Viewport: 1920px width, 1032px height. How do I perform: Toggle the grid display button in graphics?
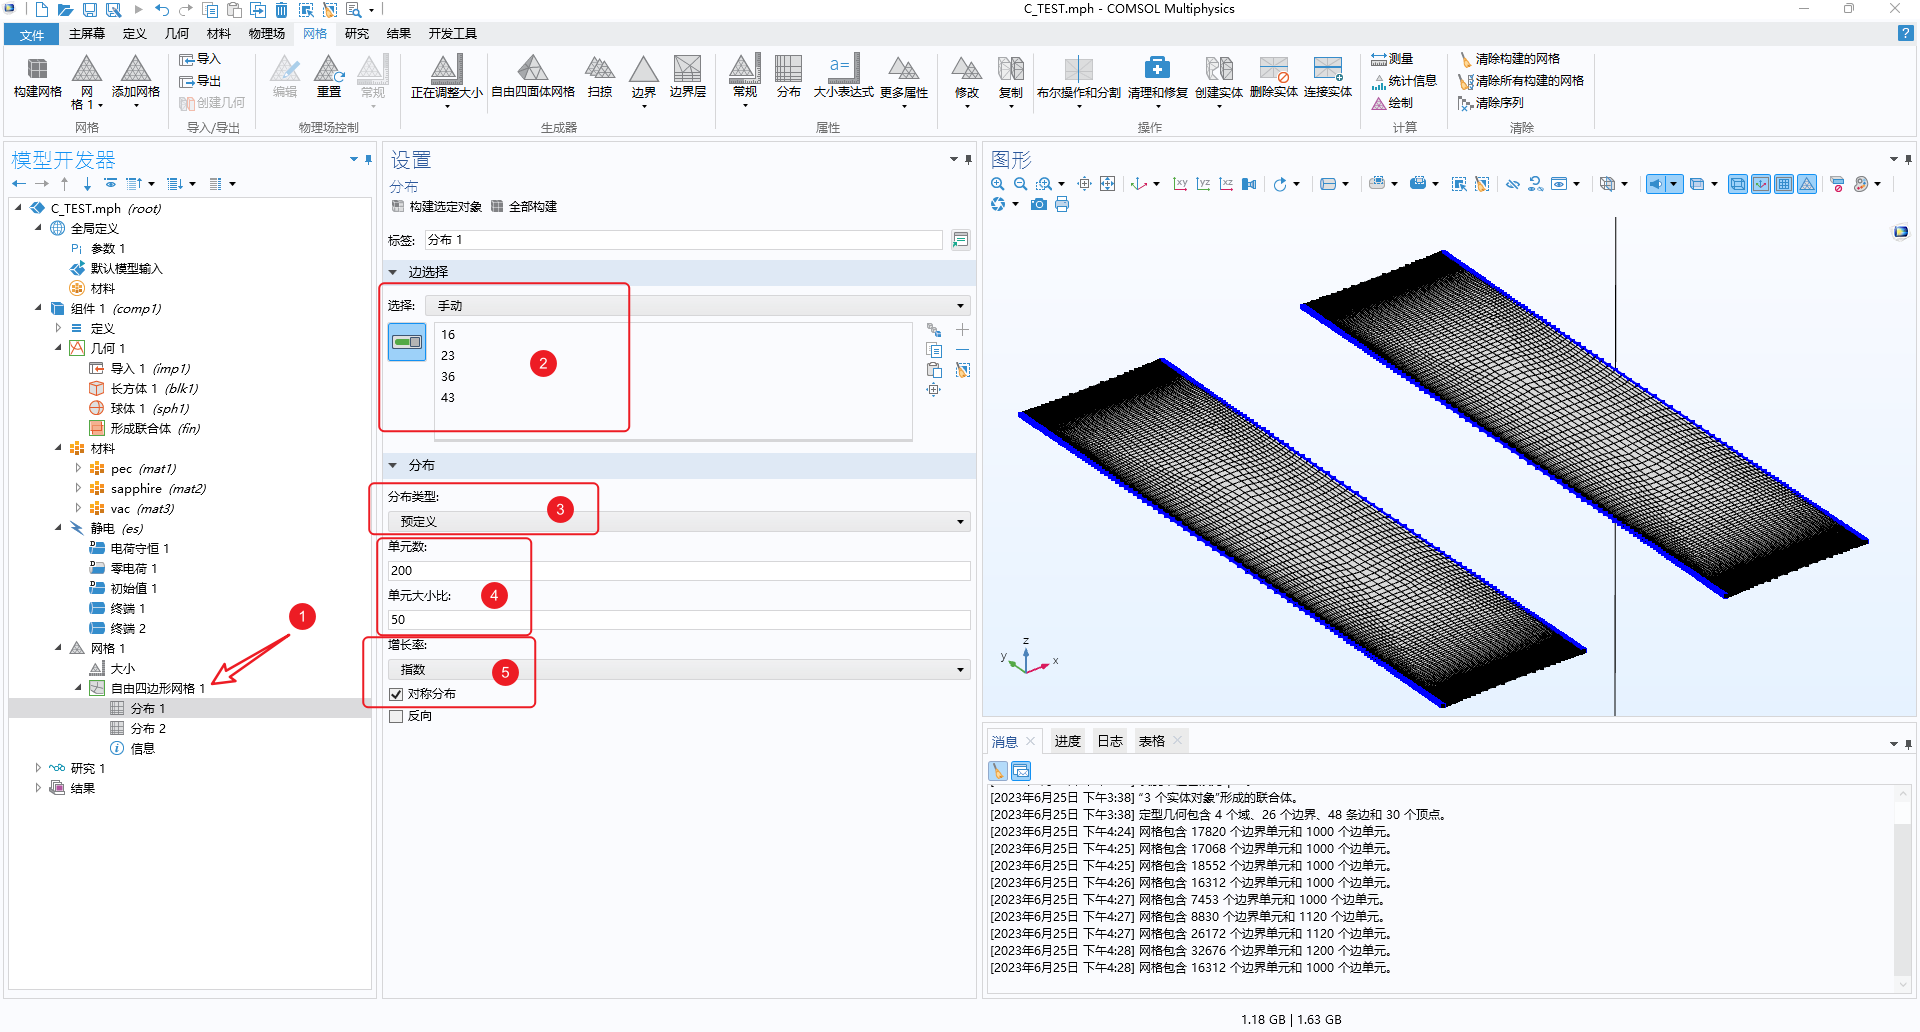(1784, 184)
